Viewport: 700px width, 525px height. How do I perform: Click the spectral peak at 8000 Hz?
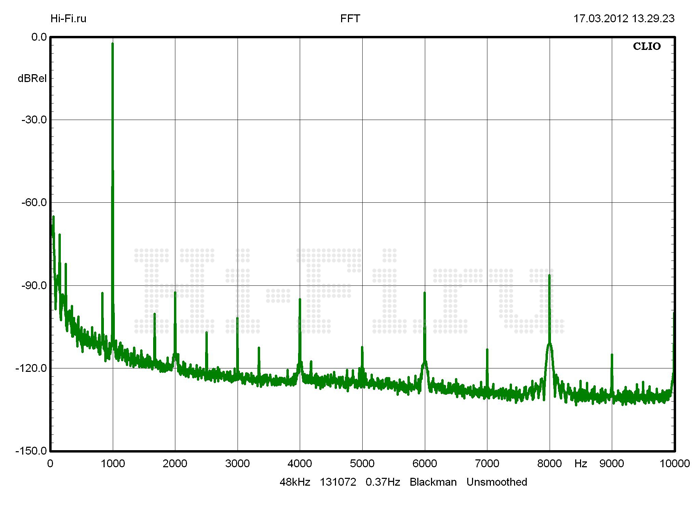(549, 275)
